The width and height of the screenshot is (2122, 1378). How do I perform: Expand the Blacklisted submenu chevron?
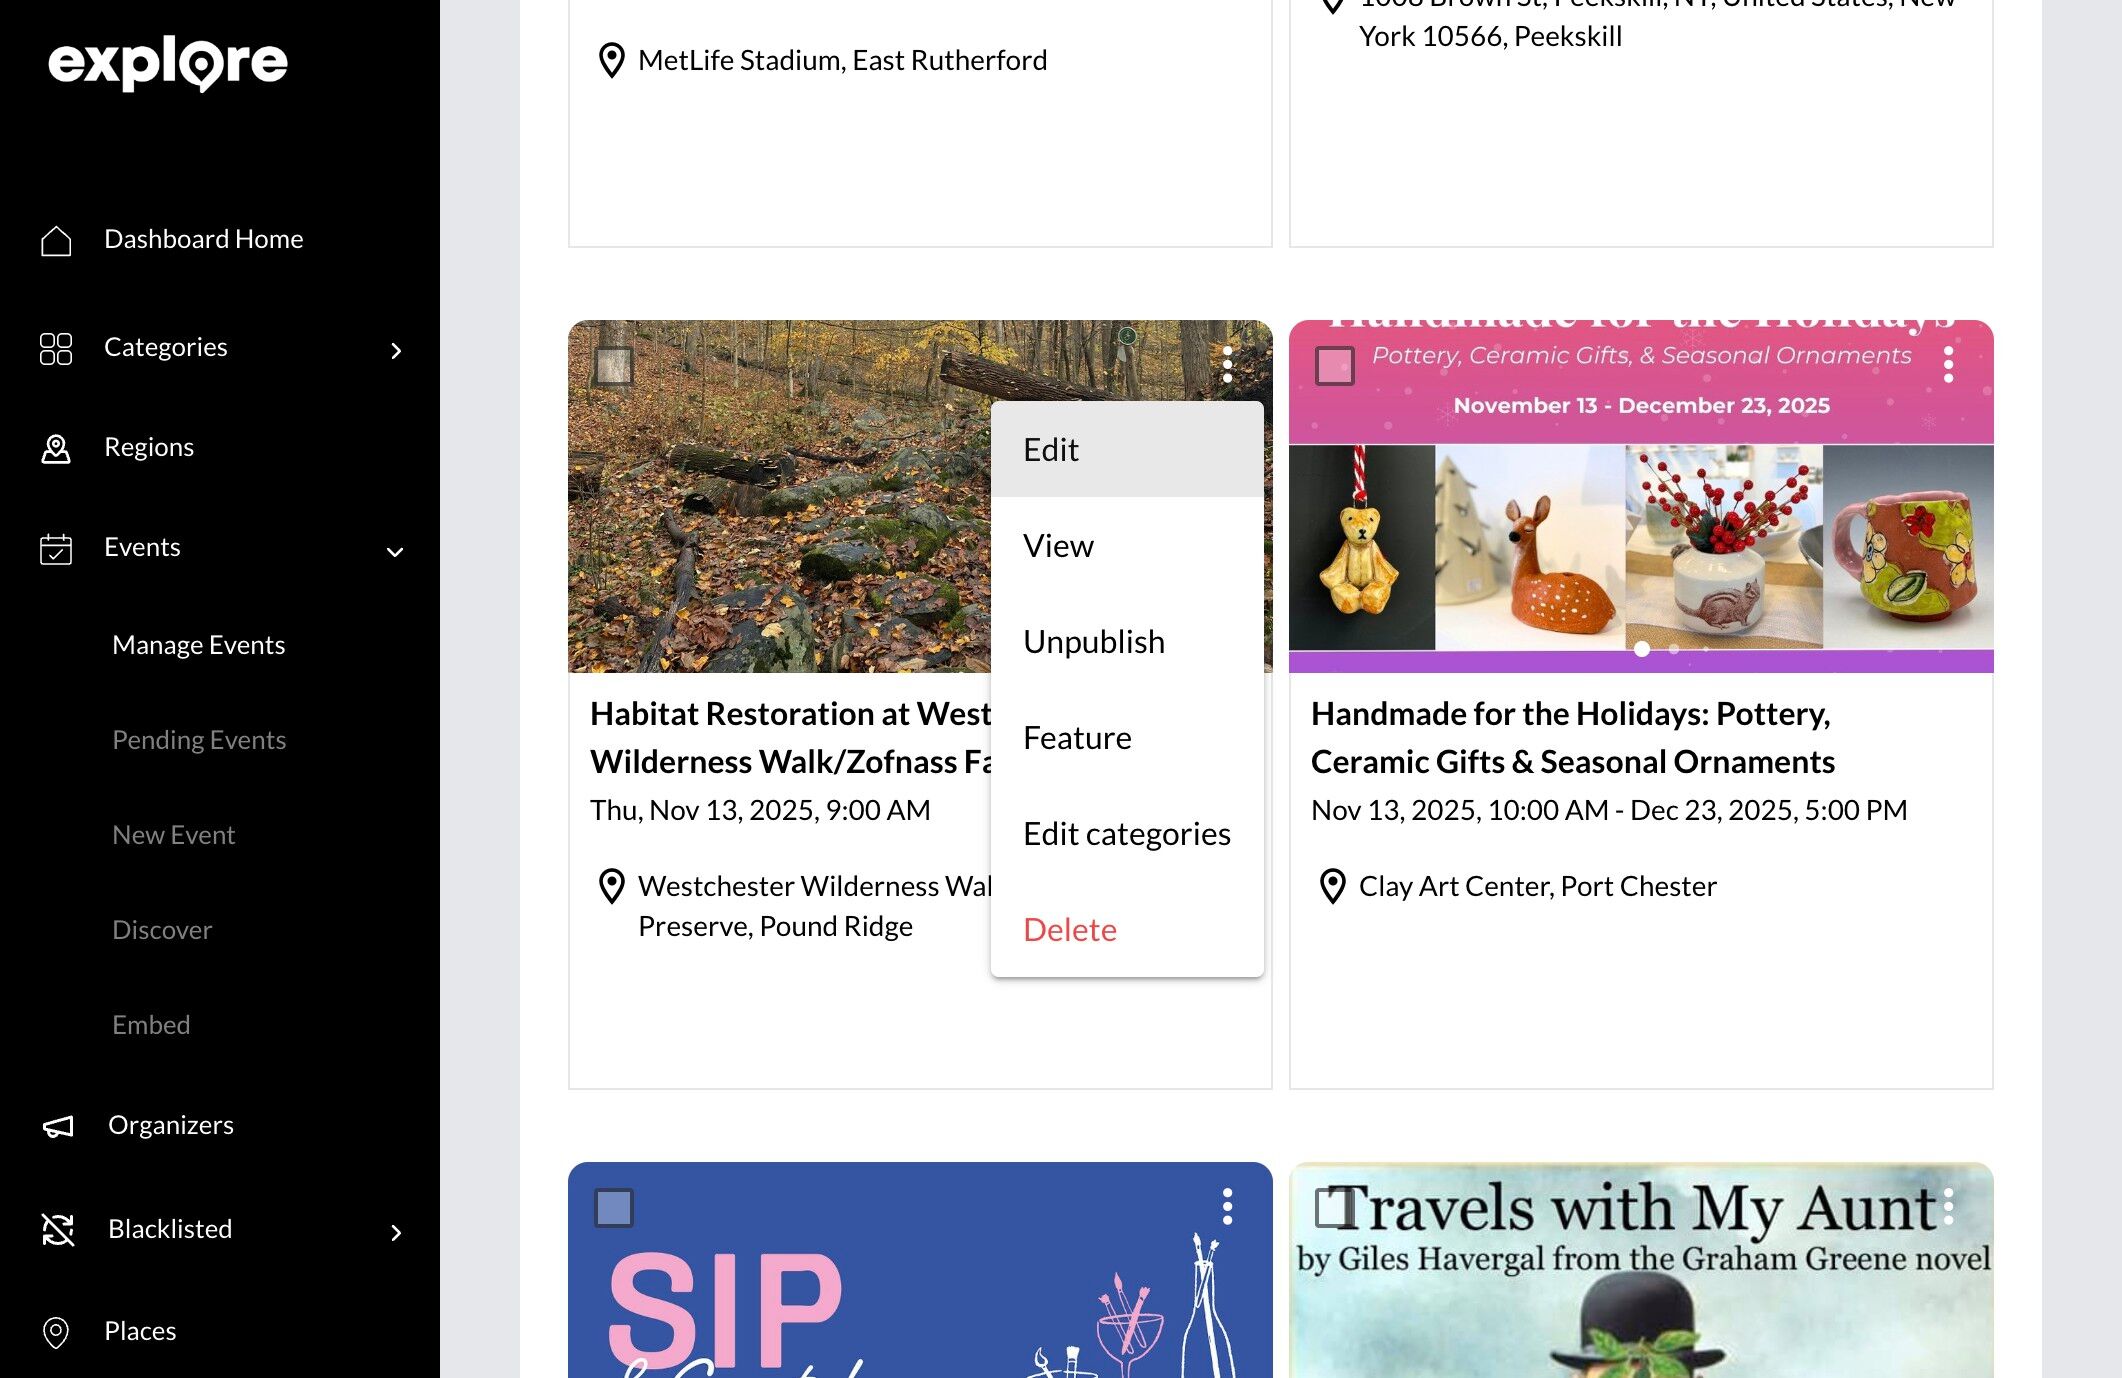click(x=396, y=1232)
